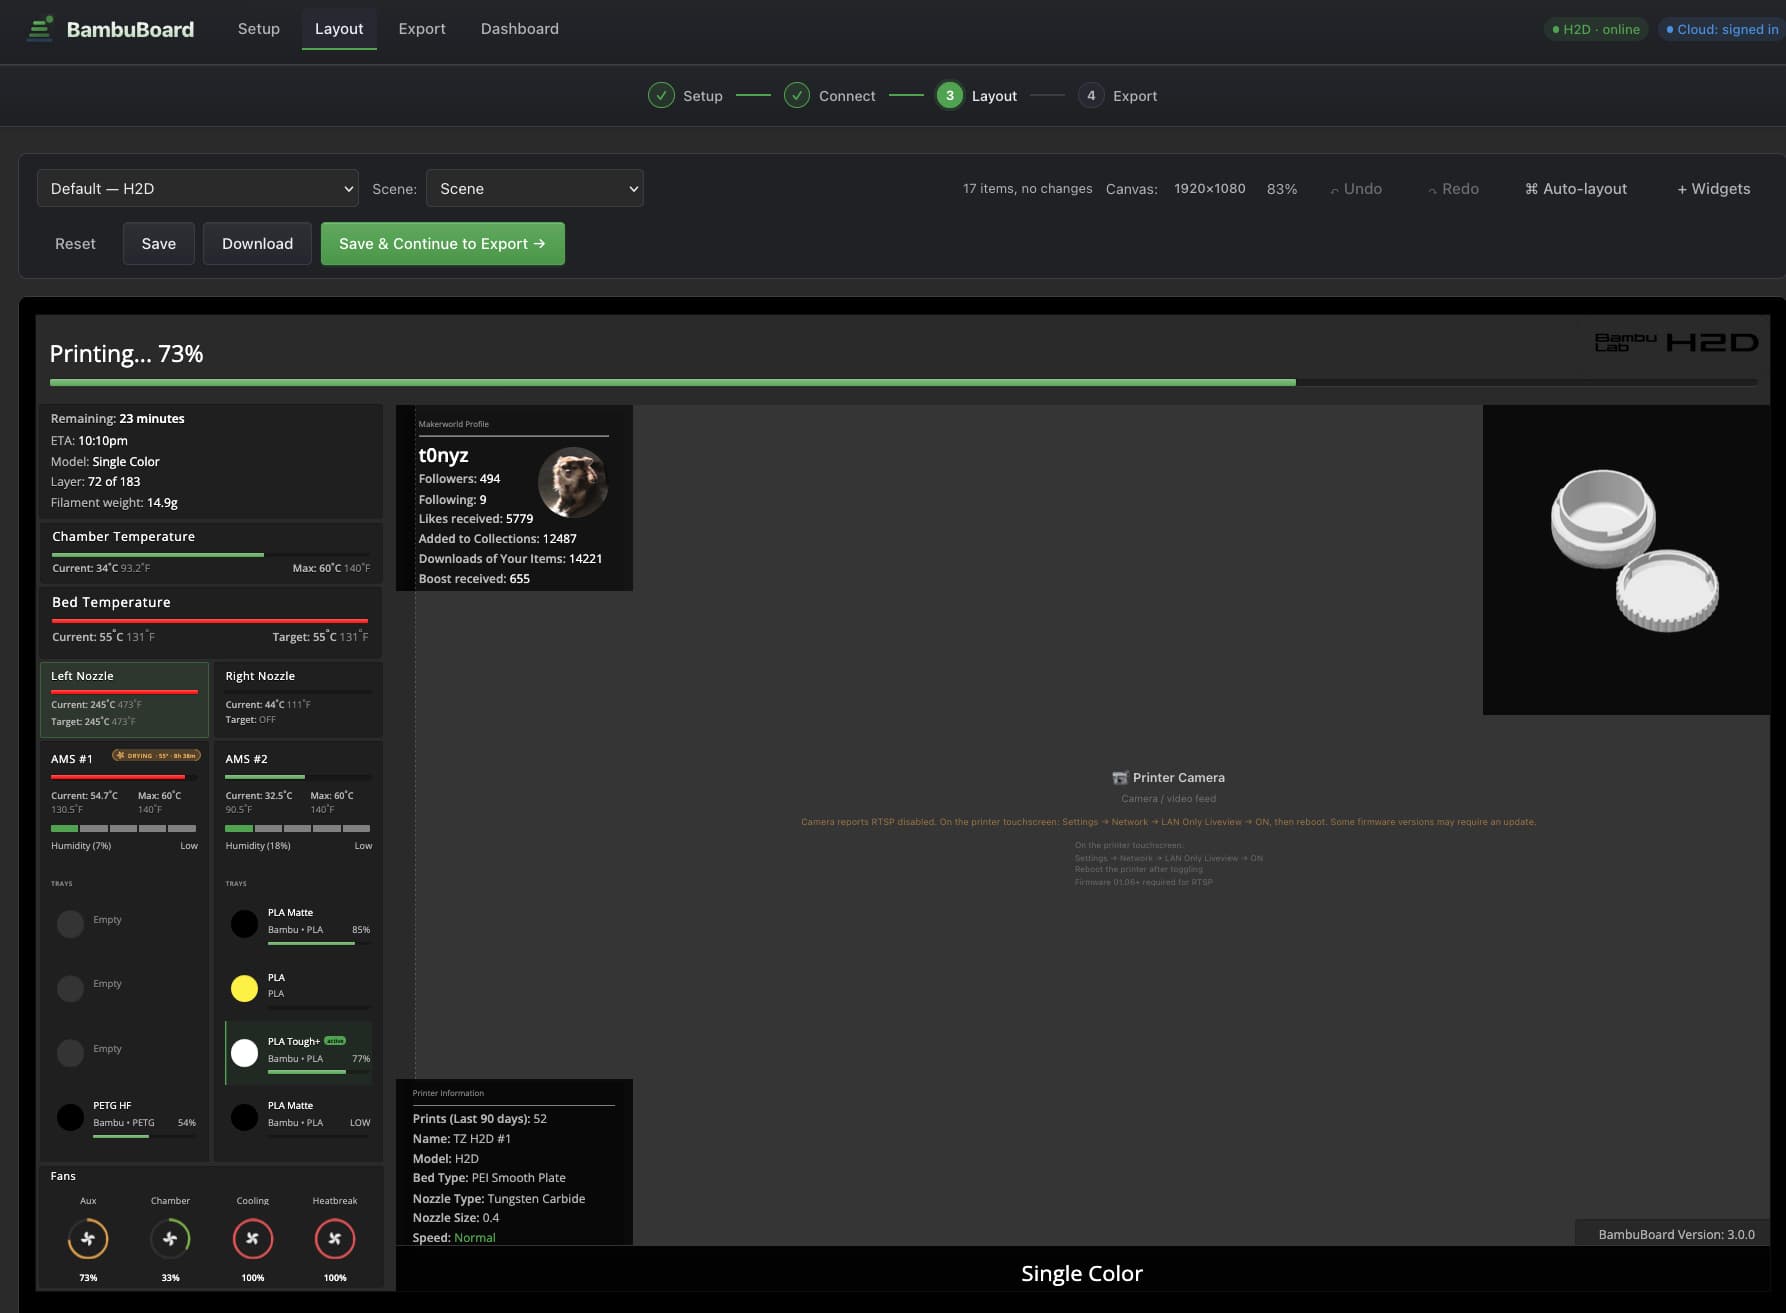Click the Reset button

coord(75,244)
